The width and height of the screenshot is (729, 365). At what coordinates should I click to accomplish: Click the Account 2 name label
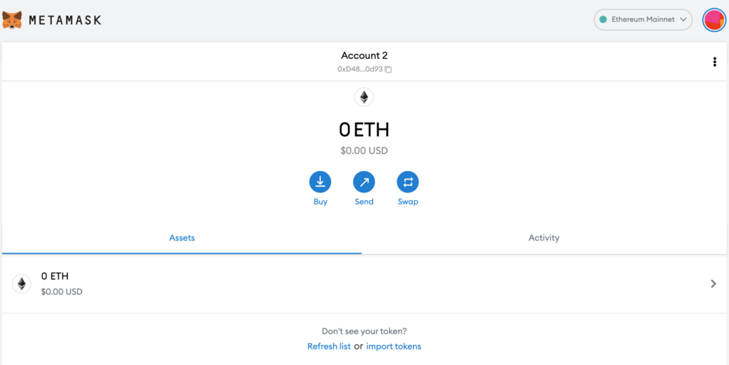coord(364,55)
